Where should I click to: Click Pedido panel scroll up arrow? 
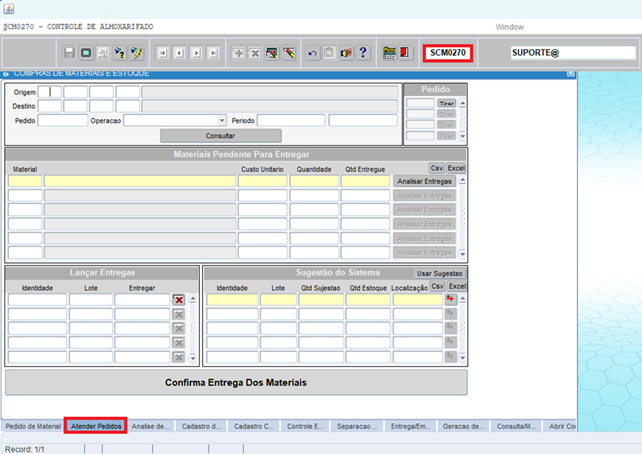pos(462,103)
